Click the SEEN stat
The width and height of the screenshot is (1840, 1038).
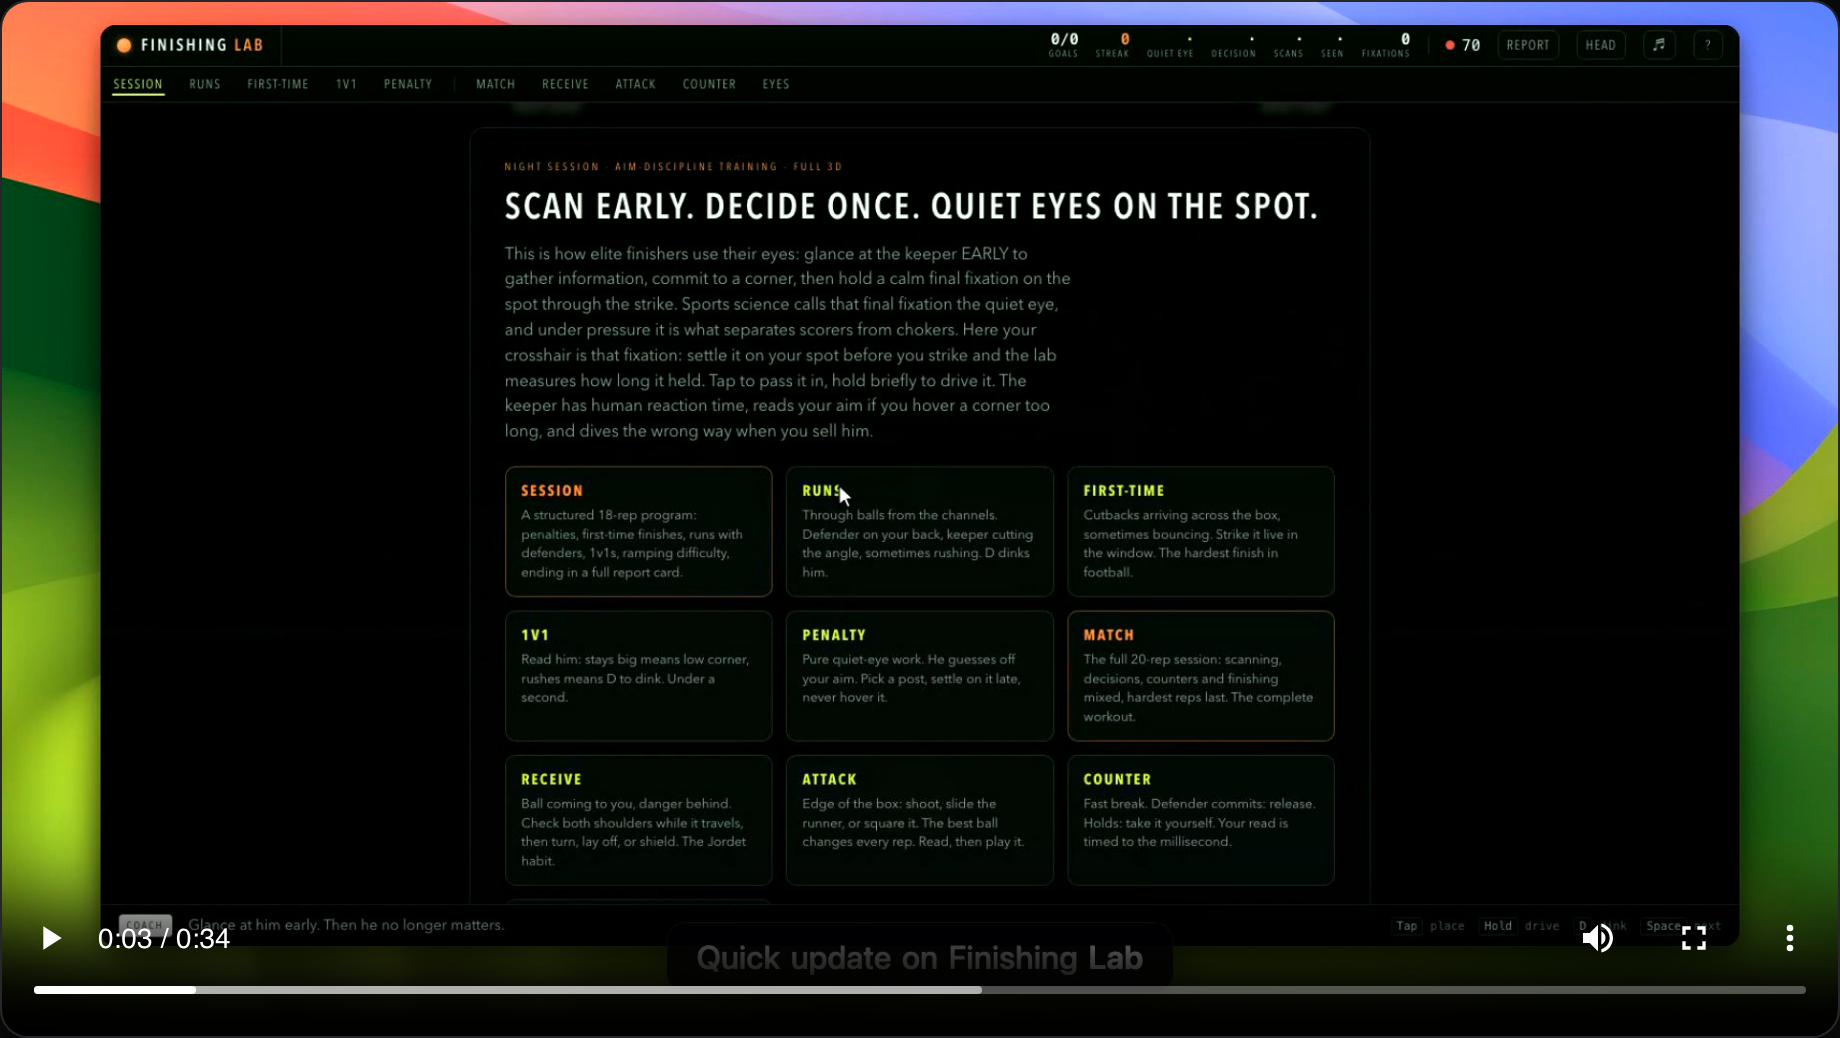pyautogui.click(x=1332, y=46)
